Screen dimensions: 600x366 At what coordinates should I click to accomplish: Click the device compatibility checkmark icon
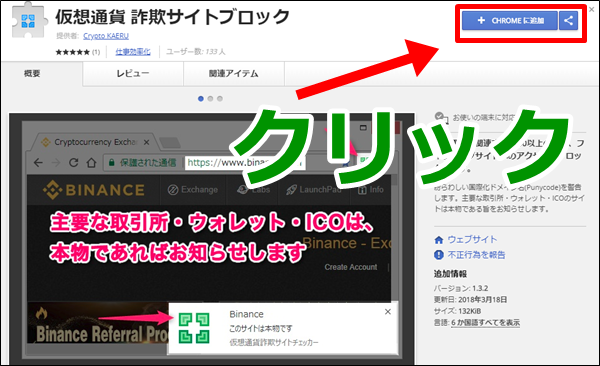click(440, 117)
